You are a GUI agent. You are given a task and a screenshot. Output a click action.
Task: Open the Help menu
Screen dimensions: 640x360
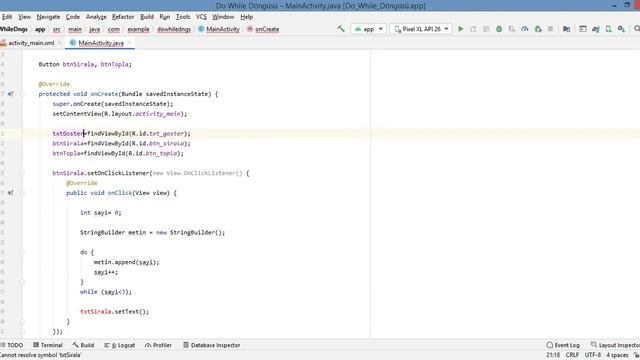(x=247, y=17)
